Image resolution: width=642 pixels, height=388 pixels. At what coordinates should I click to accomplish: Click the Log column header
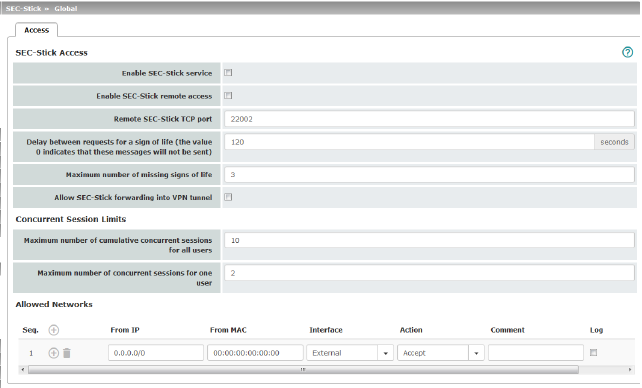coord(596,330)
